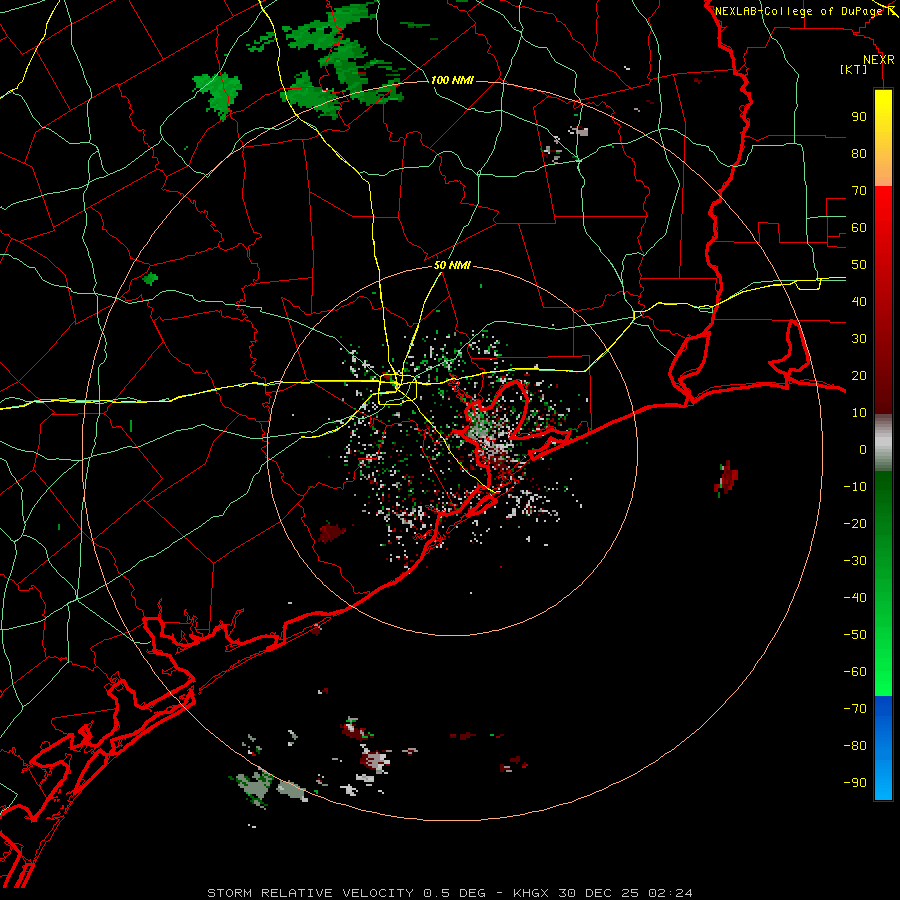Click the dark red echo patch southwest inside 50 NMI ring
The image size is (900, 900).
pyautogui.click(x=332, y=532)
